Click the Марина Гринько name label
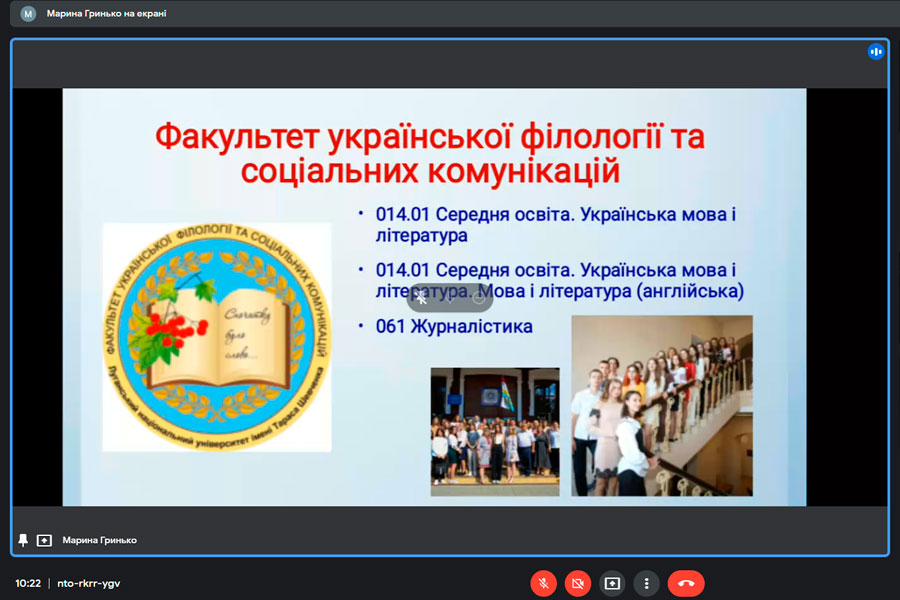Screen dimensions: 900x600 coord(99,540)
